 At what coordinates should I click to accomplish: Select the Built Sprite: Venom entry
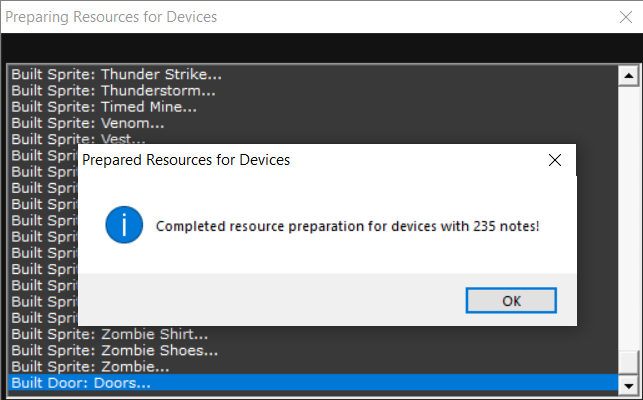tap(313, 123)
